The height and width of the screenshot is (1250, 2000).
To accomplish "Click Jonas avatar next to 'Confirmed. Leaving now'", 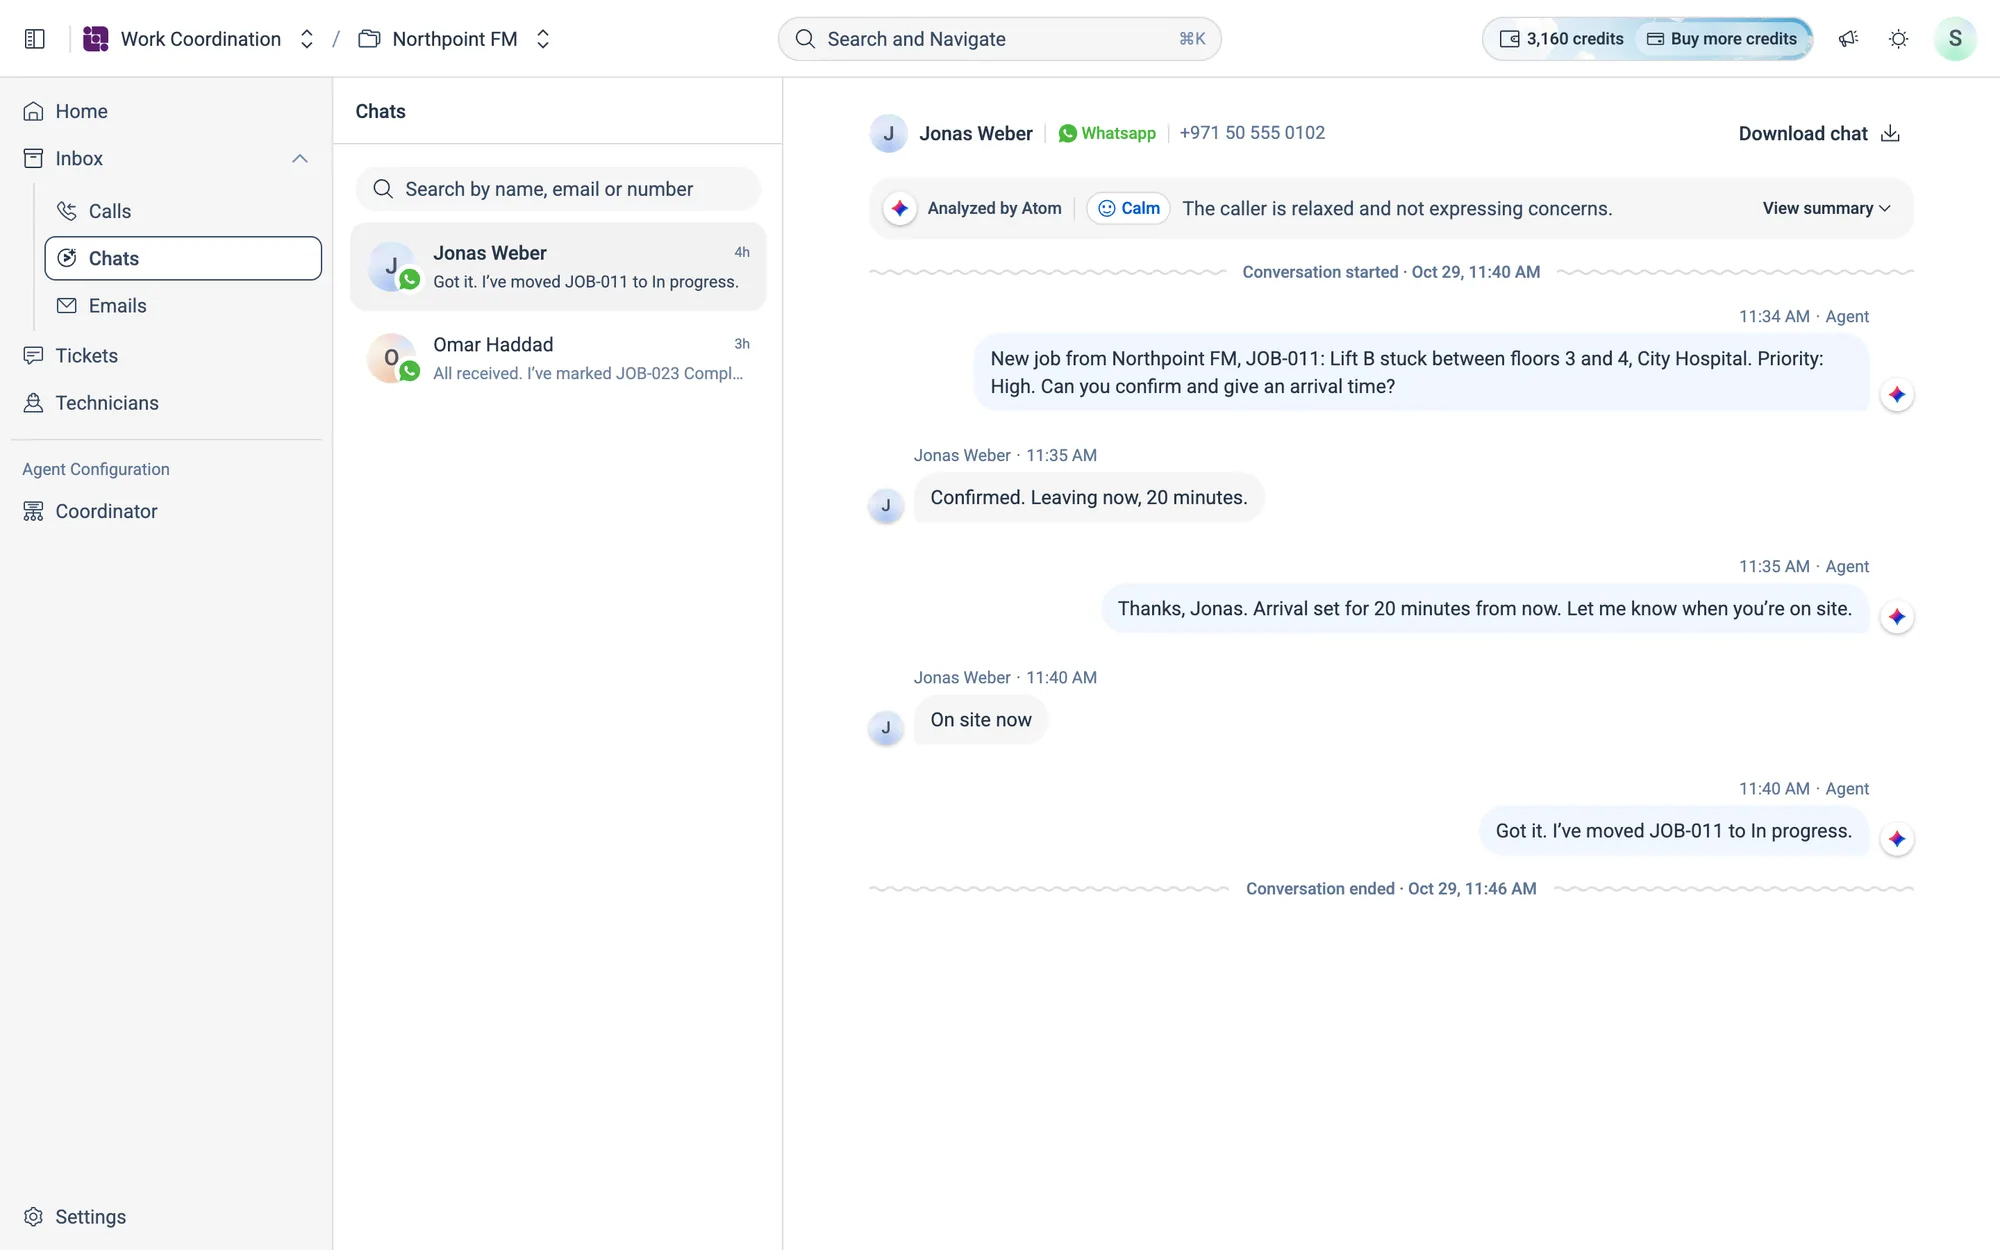I will click(x=886, y=506).
